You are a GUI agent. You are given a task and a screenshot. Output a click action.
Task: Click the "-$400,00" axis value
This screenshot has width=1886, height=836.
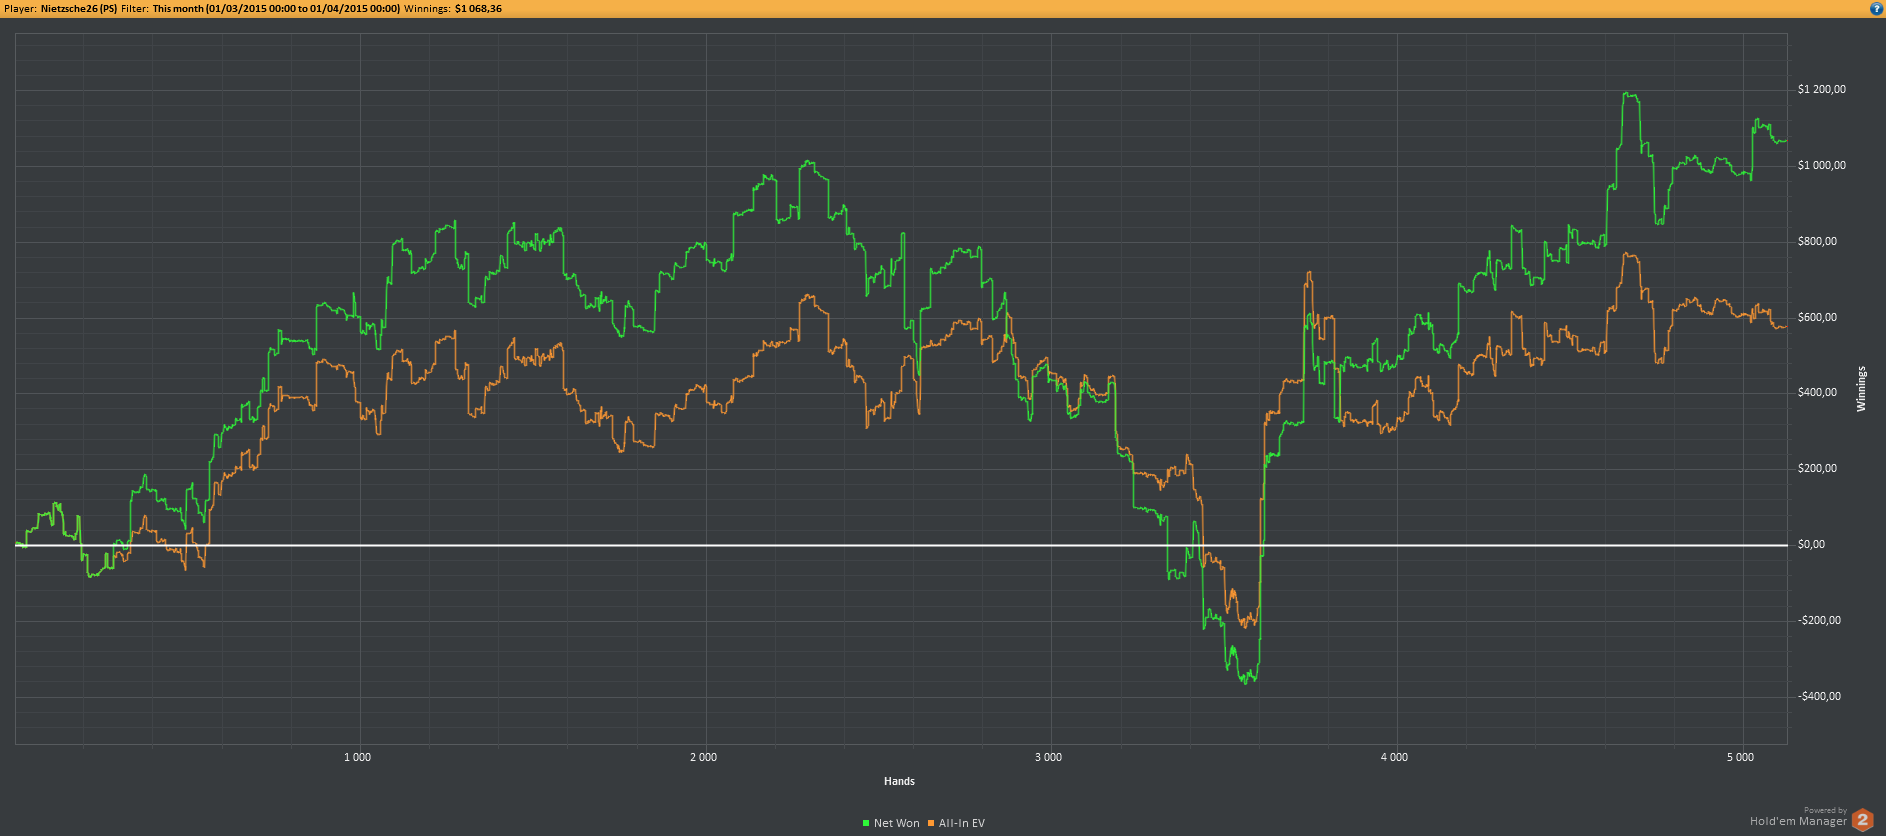click(x=1819, y=697)
